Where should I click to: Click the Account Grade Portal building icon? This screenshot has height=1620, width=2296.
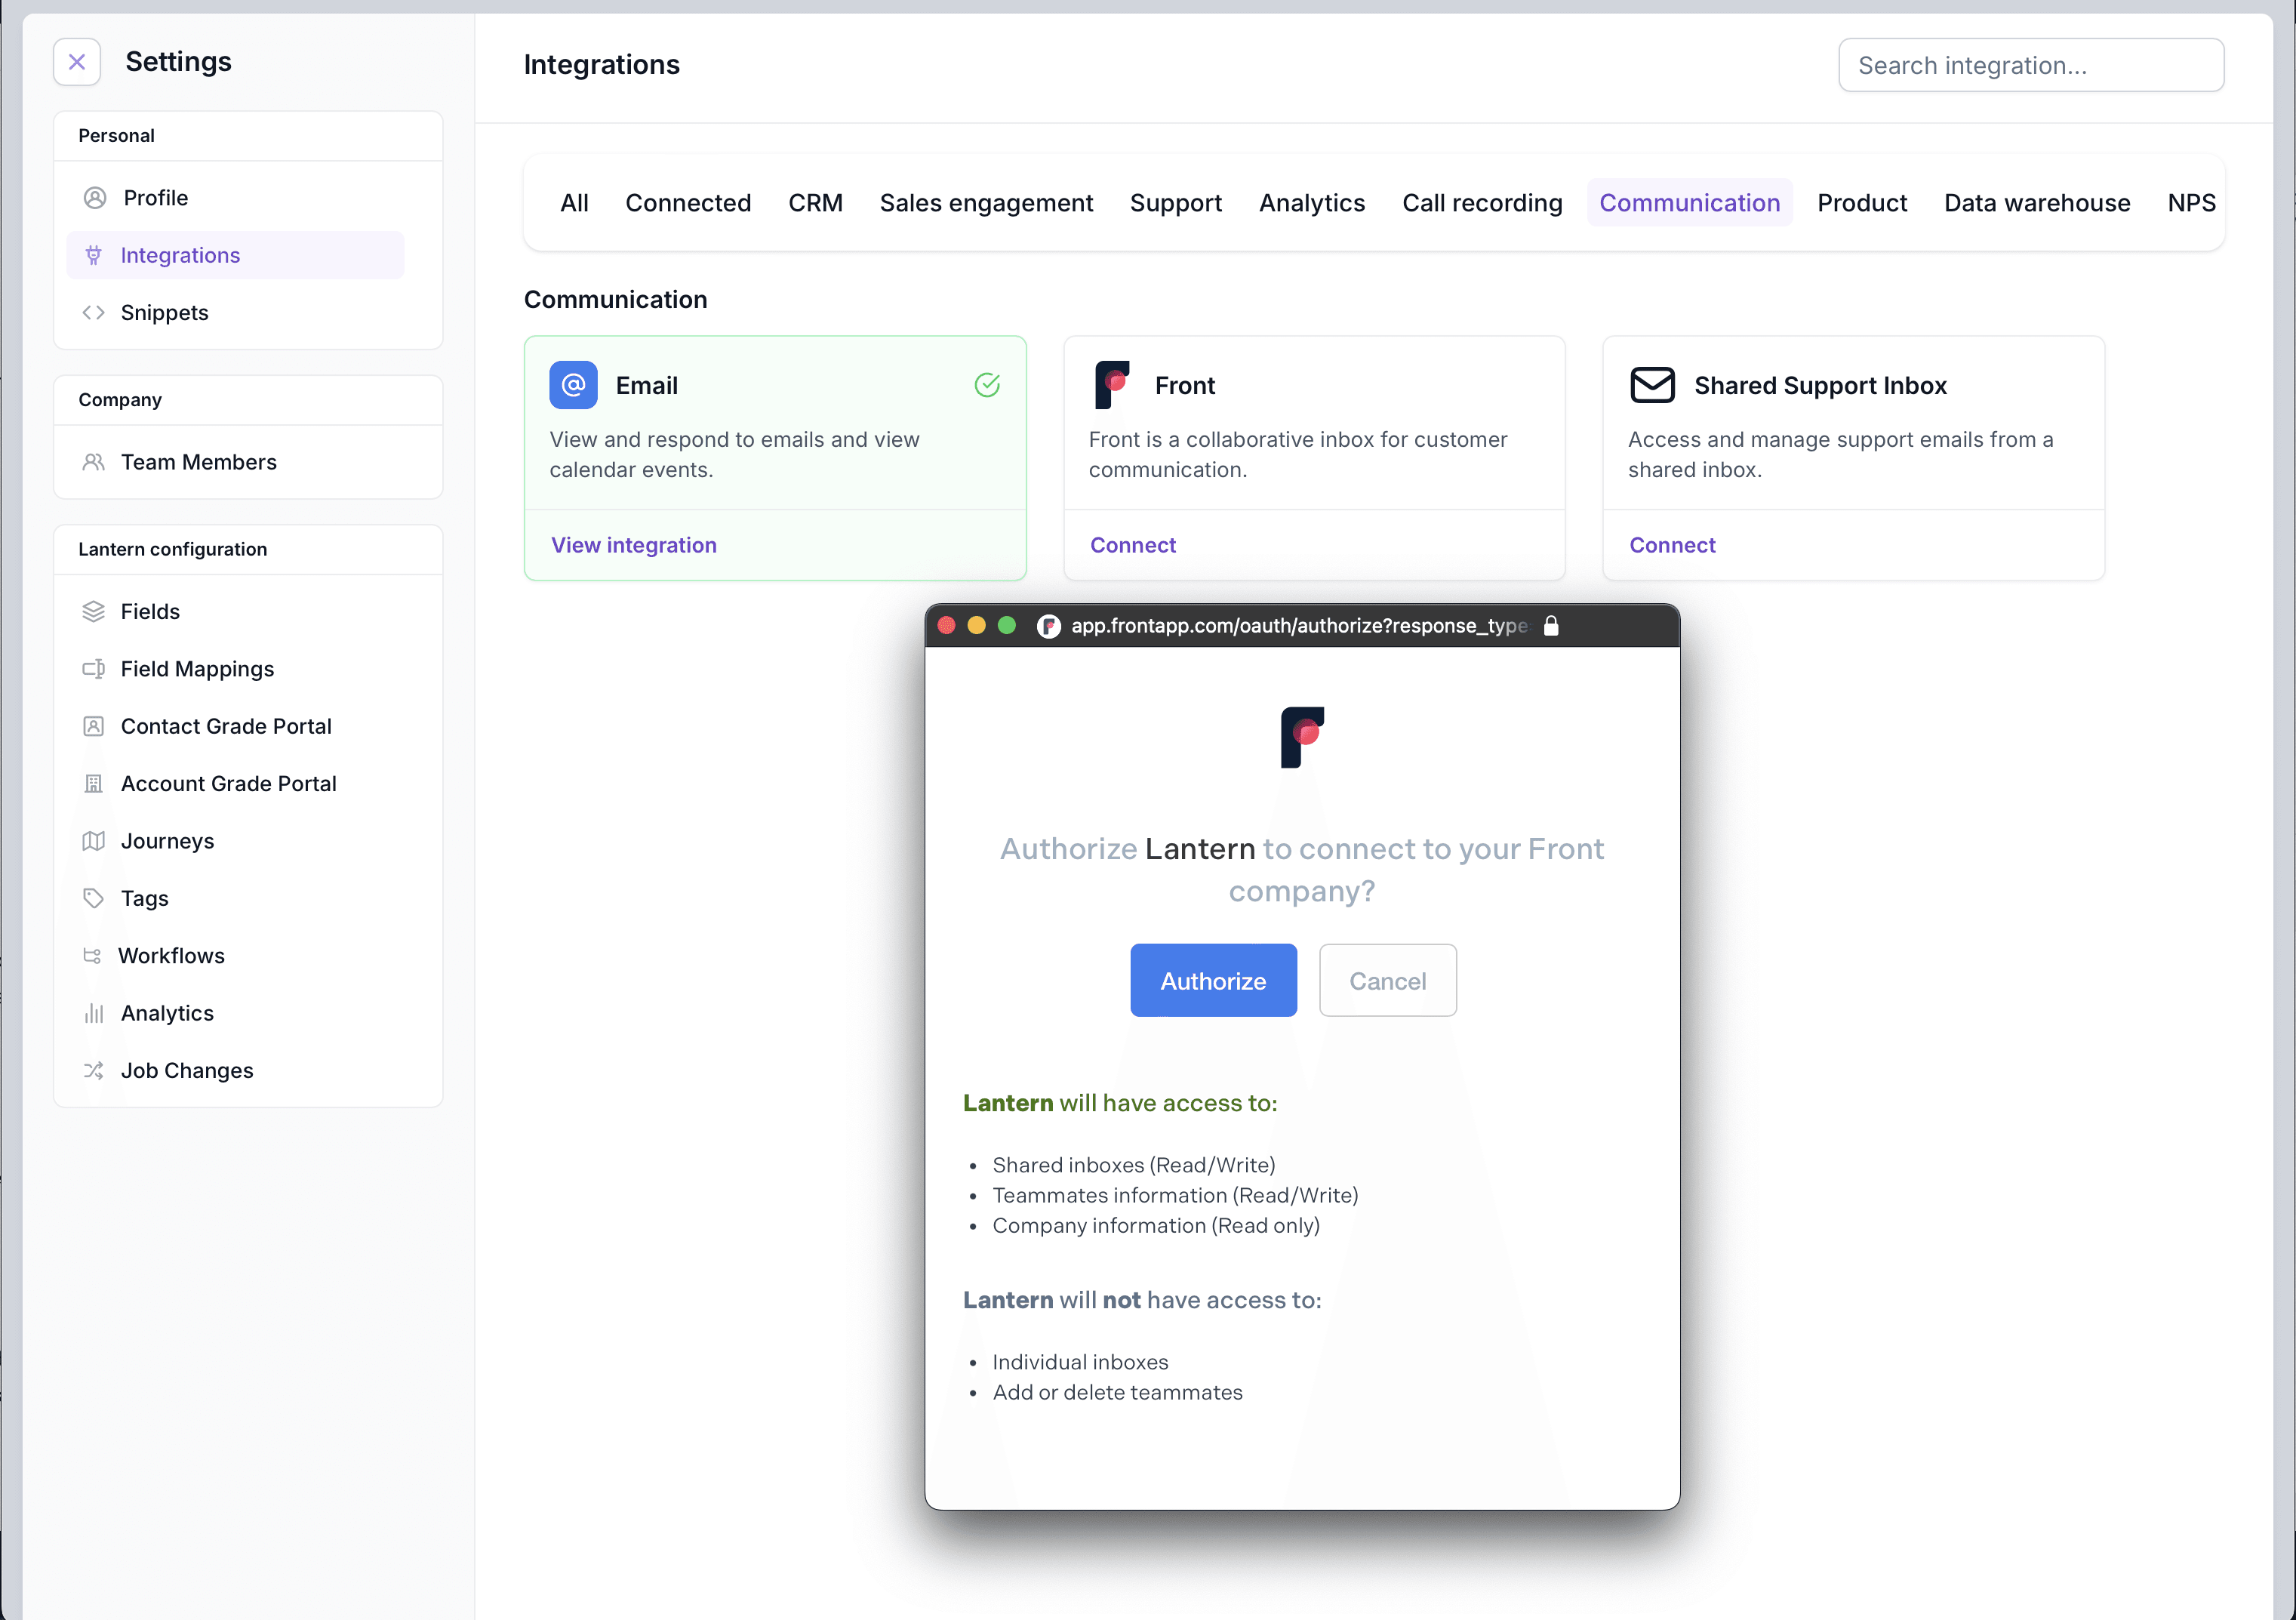pos(93,783)
